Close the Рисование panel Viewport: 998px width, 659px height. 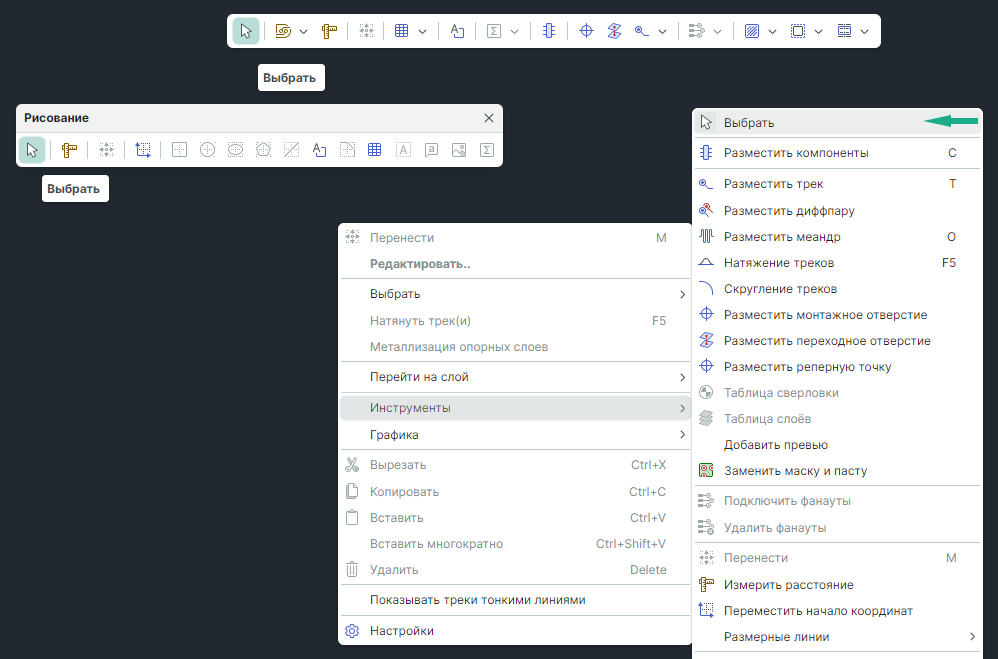point(489,118)
